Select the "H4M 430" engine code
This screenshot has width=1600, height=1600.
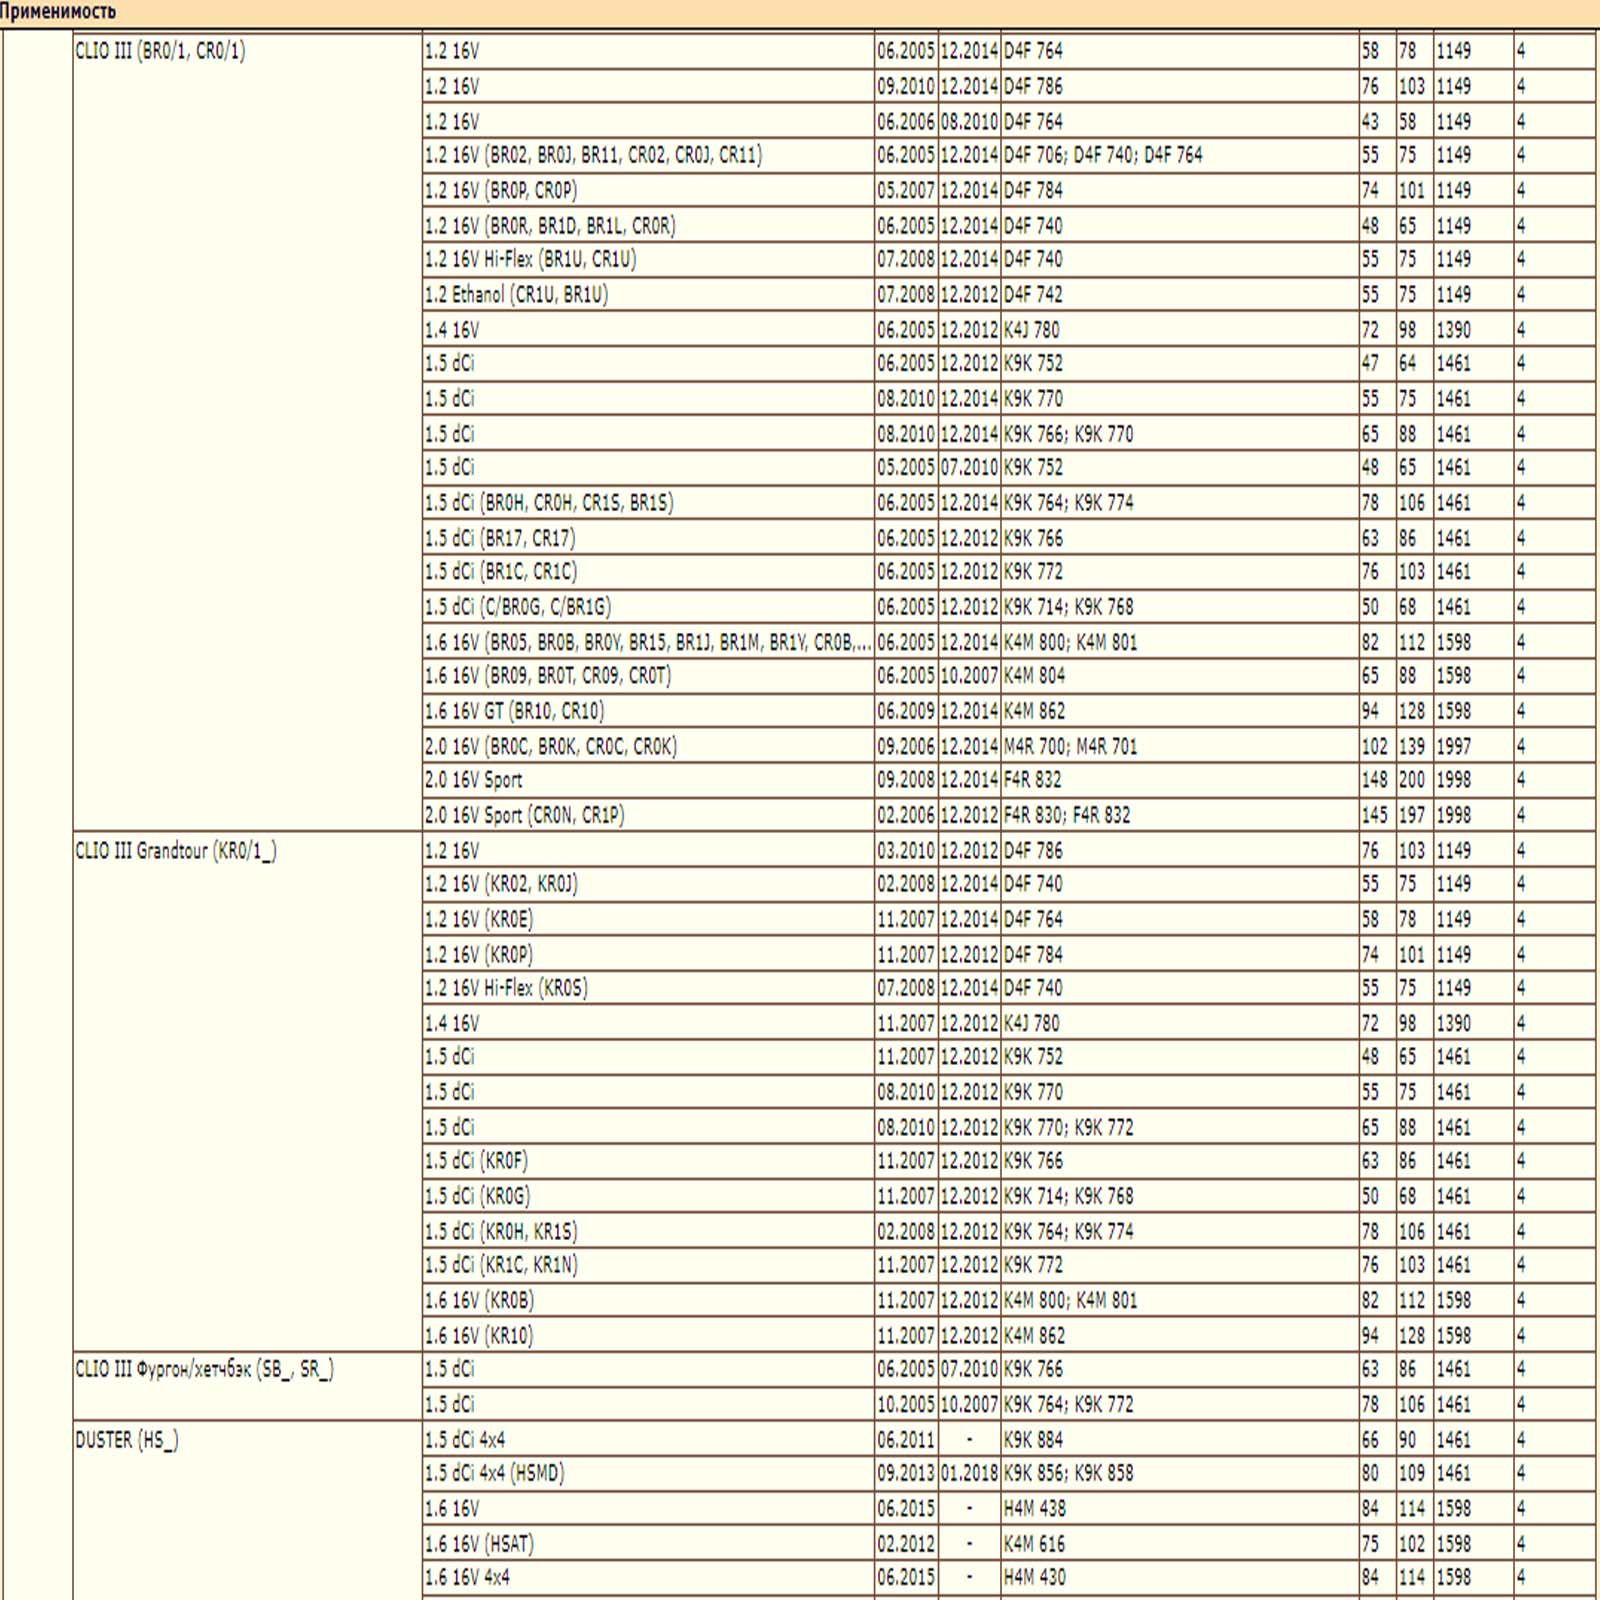pos(1035,1577)
